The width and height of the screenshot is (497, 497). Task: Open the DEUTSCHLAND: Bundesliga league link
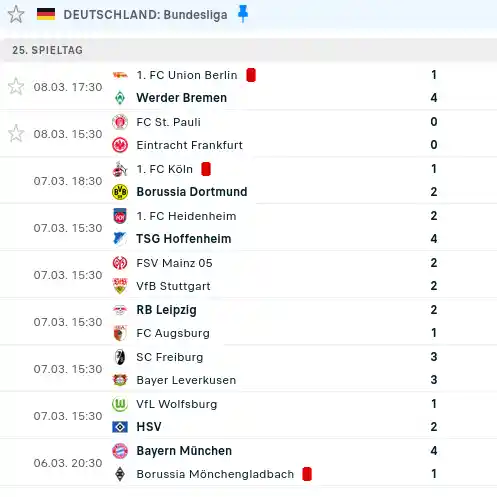[x=145, y=15]
